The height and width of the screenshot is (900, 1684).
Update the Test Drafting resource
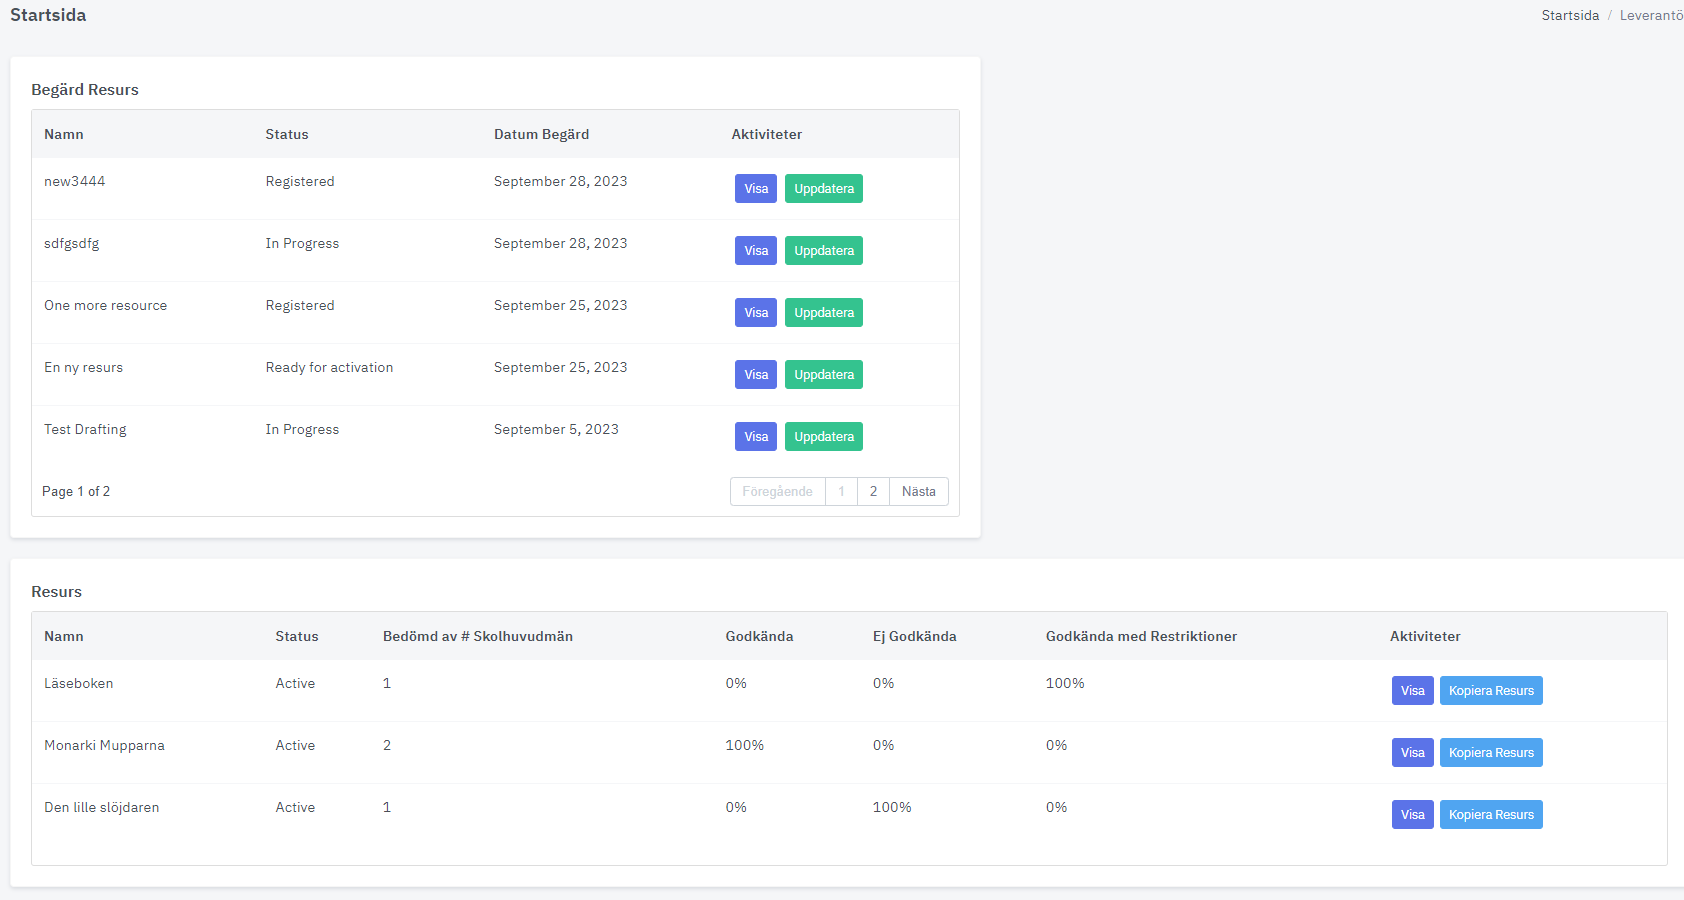click(x=824, y=437)
